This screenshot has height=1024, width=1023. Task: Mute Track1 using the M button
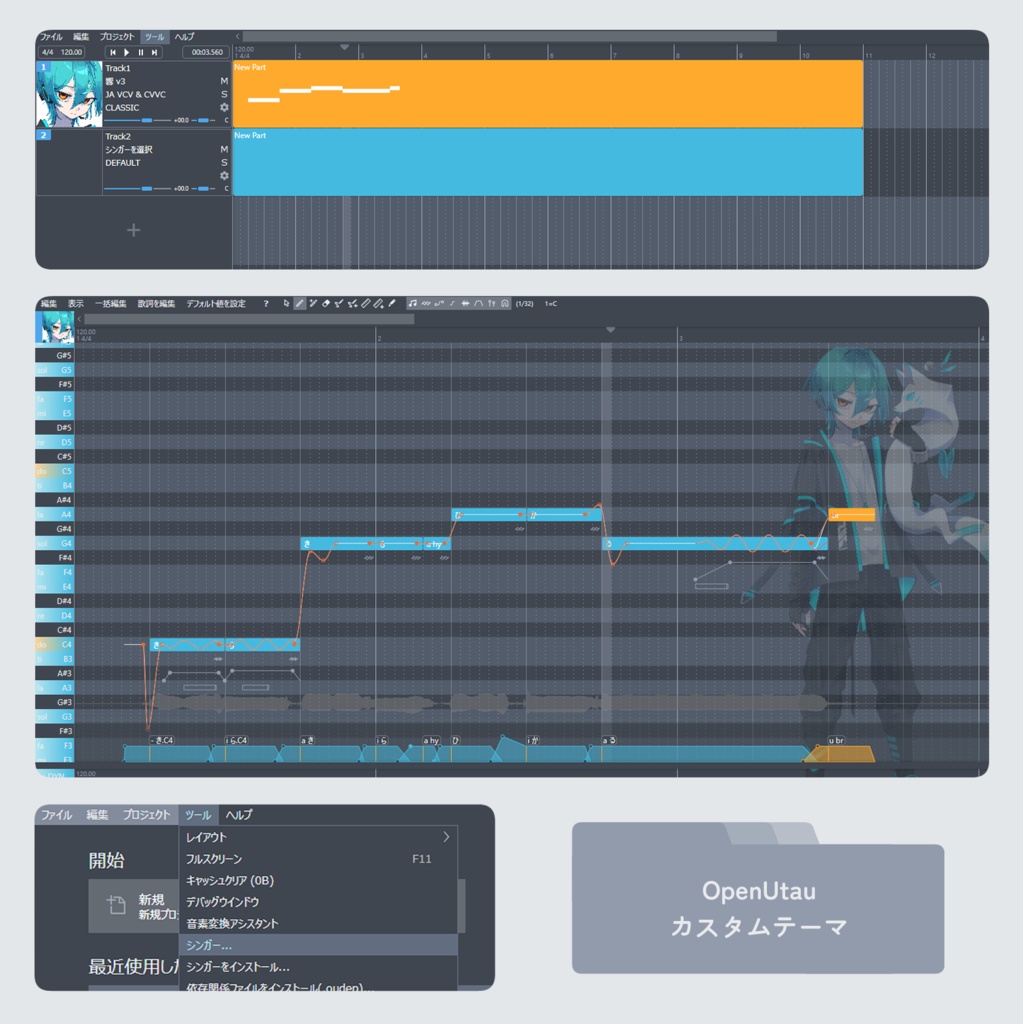[x=224, y=82]
